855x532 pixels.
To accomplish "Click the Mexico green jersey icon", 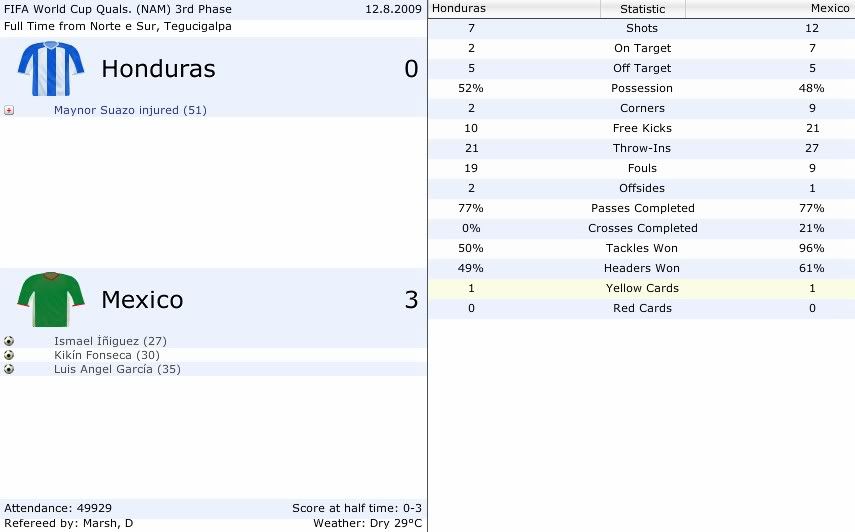I will tap(51, 299).
